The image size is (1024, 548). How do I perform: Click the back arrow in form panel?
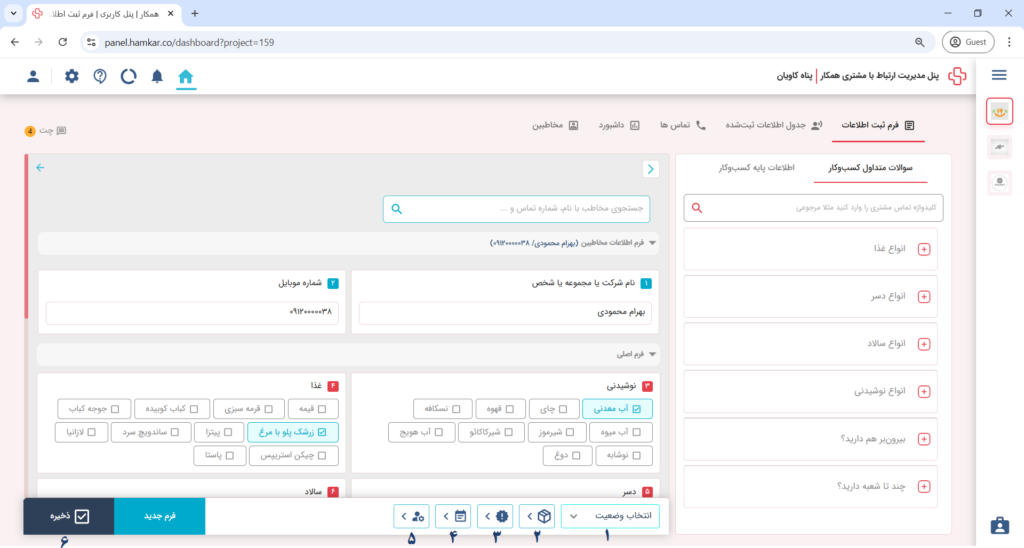[40, 168]
